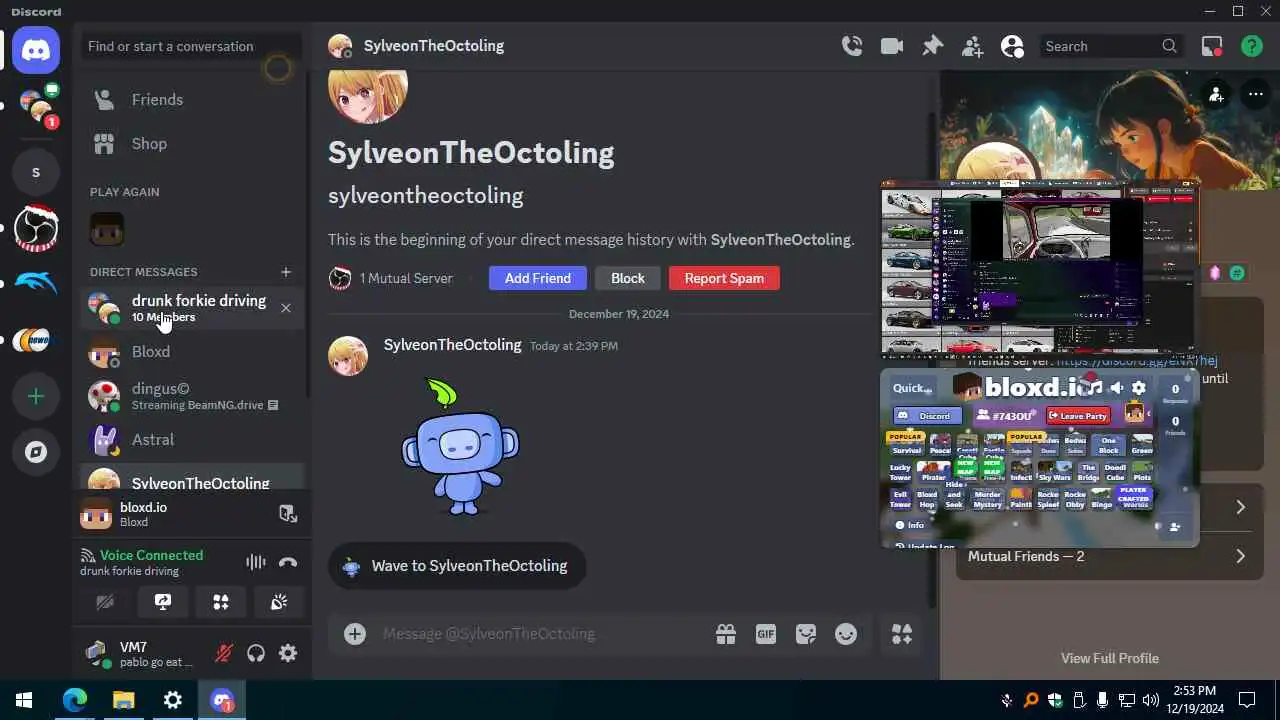Open direct message with Bloxd
Viewport: 1280px width, 720px height.
tap(190, 352)
